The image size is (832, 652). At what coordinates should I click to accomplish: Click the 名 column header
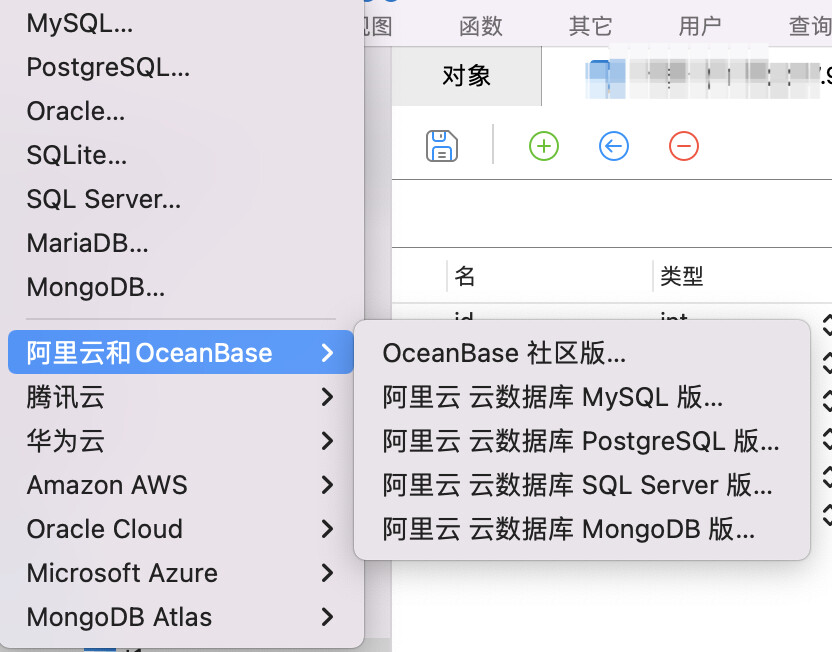[x=465, y=276]
